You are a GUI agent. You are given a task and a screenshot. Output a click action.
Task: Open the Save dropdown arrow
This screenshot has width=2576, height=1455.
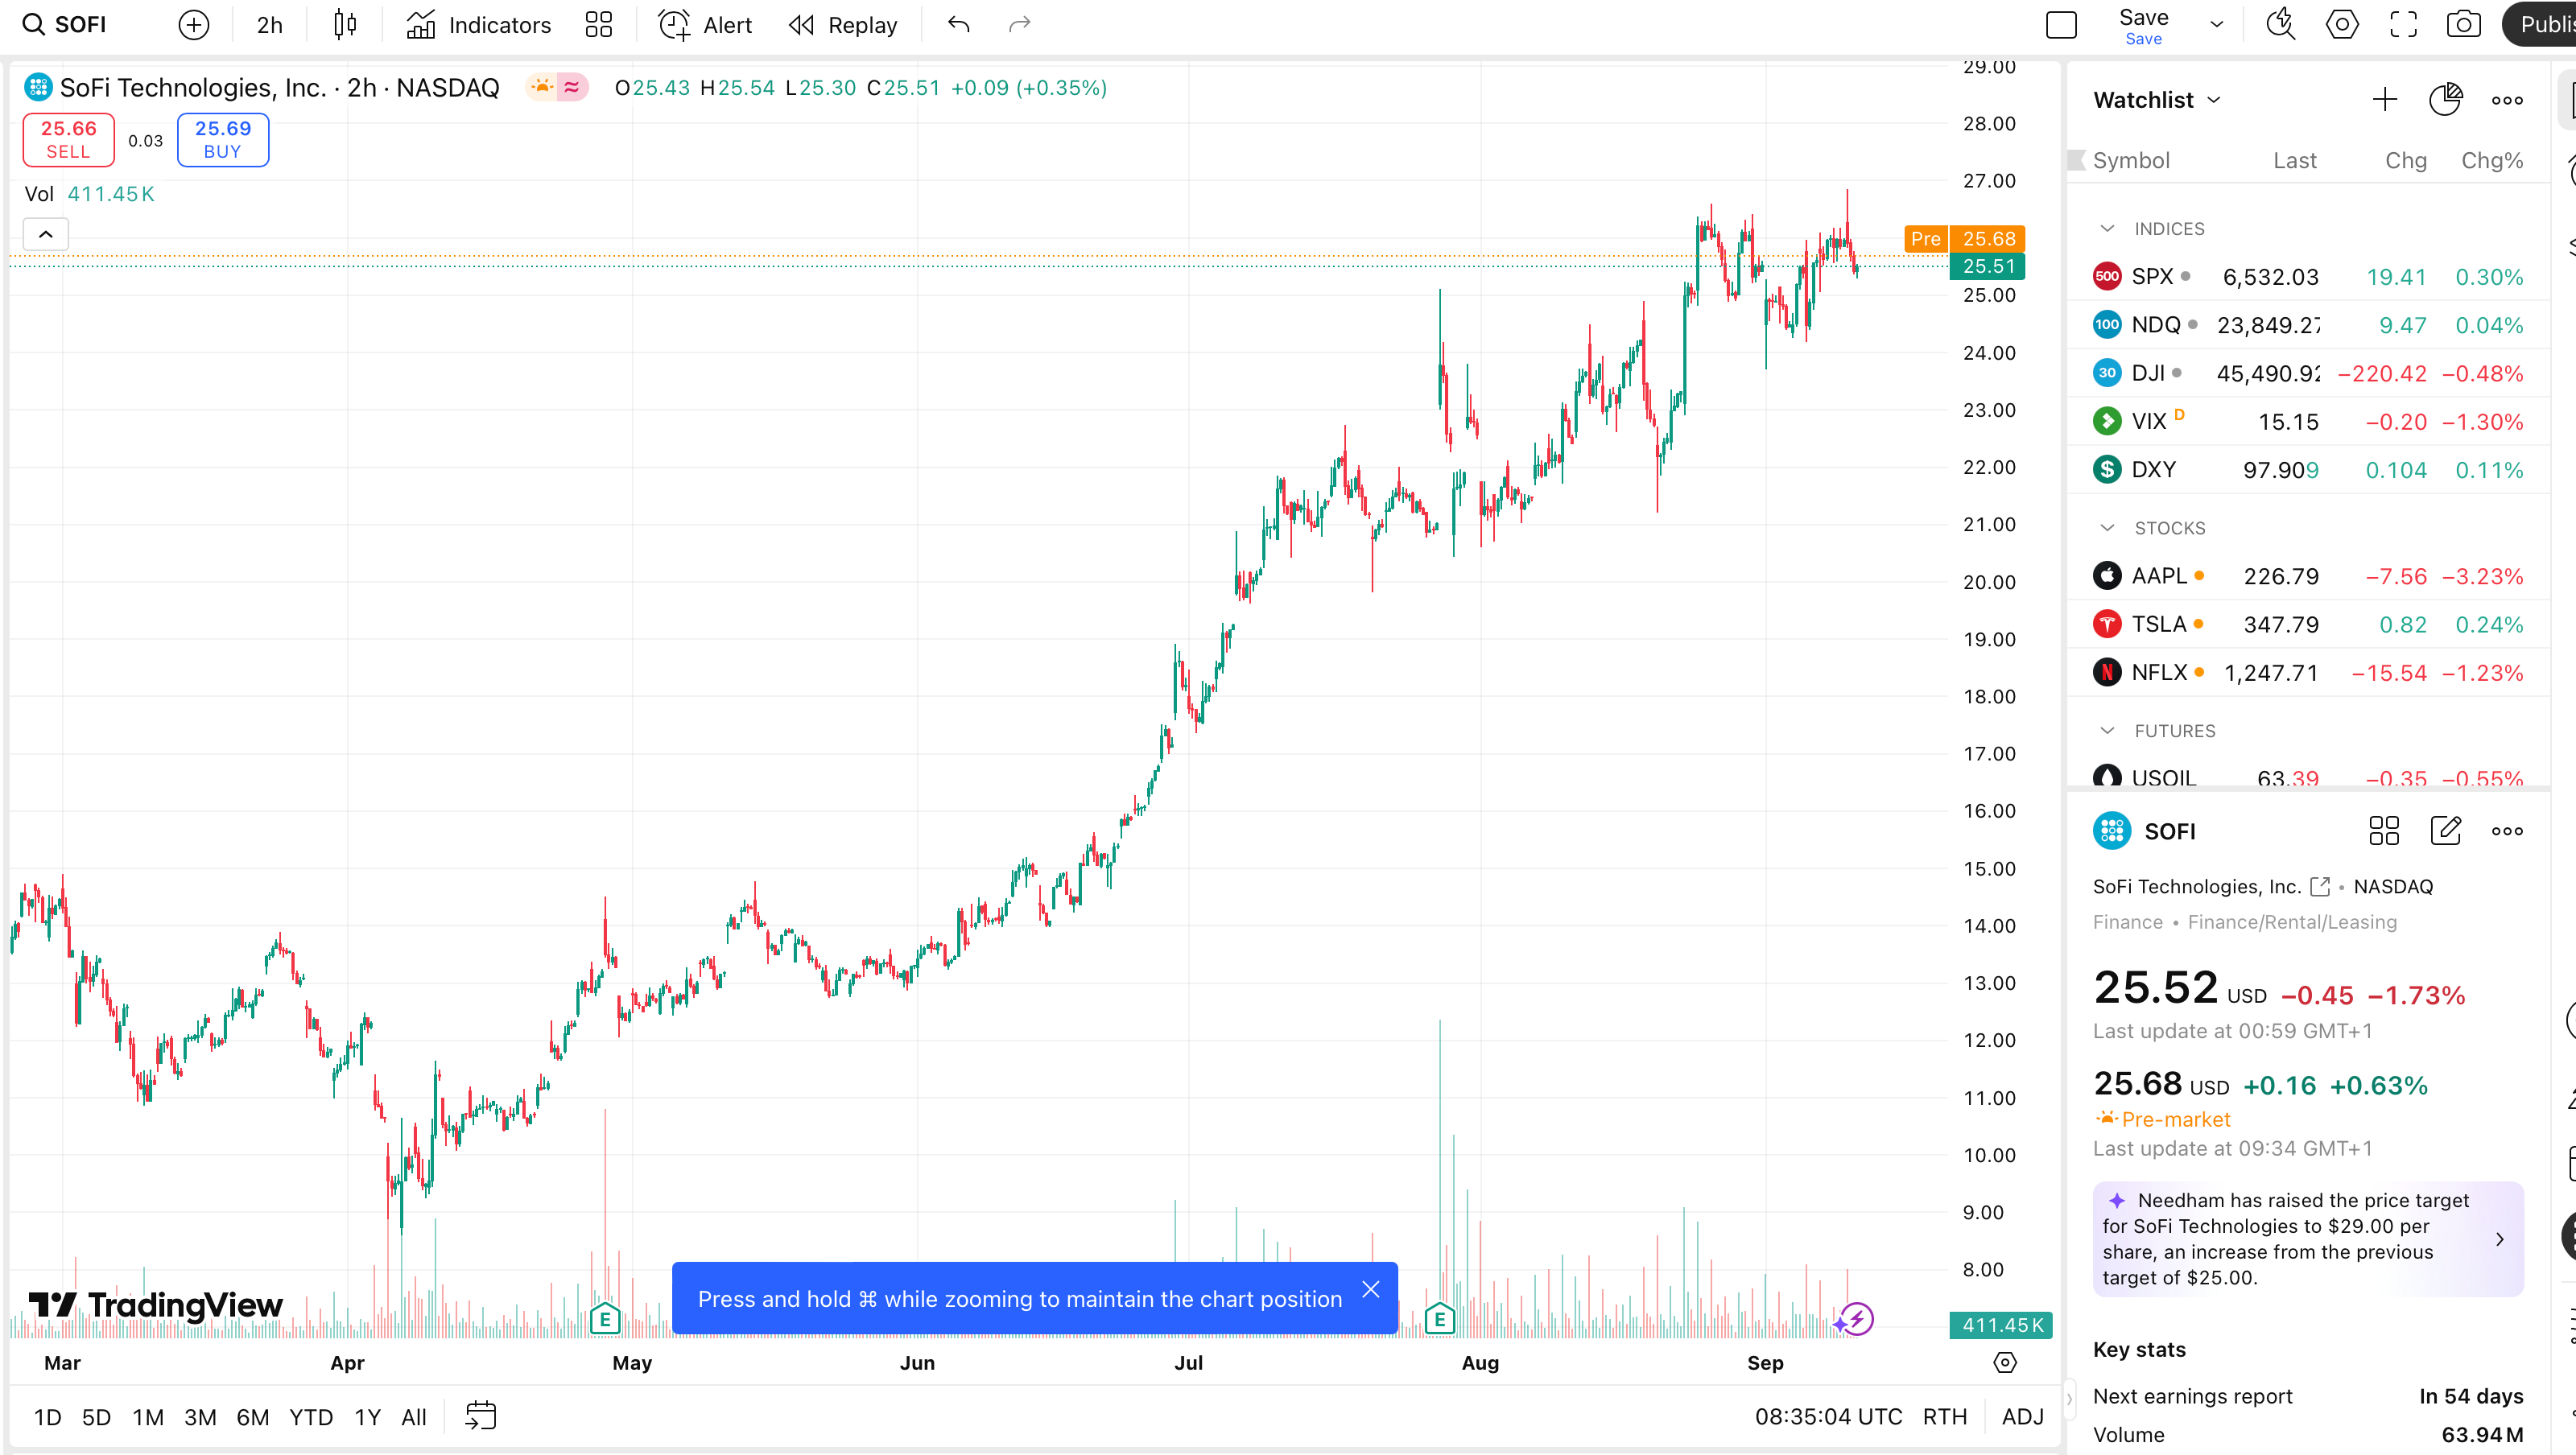[x=2217, y=25]
